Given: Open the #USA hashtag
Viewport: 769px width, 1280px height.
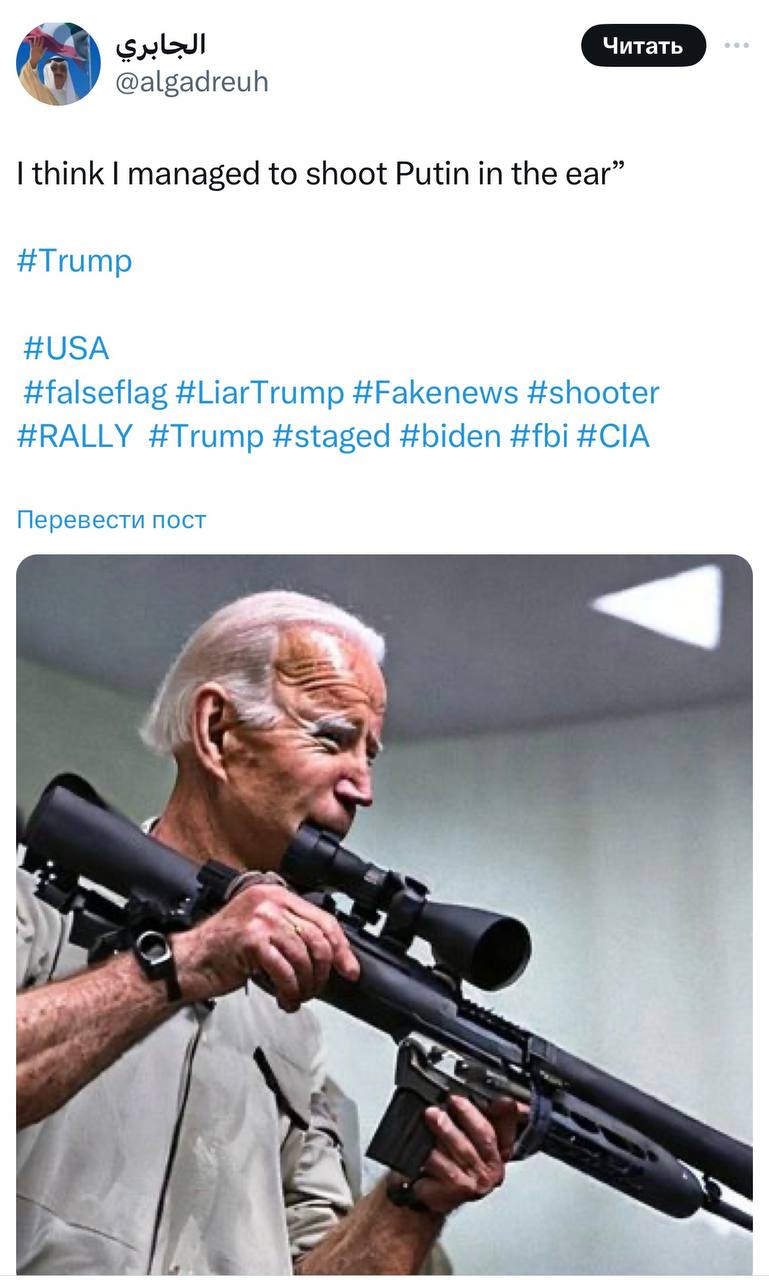Looking at the screenshot, I should 66,349.
